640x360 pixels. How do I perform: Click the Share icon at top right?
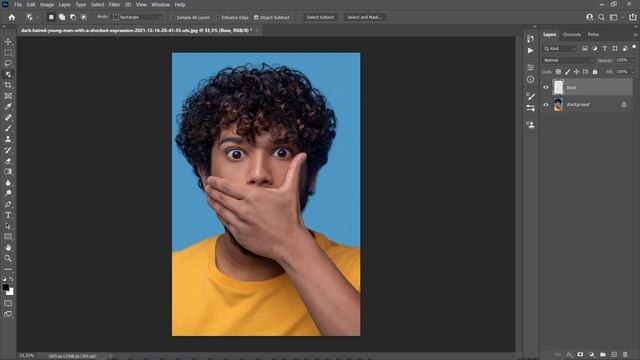tap(632, 17)
